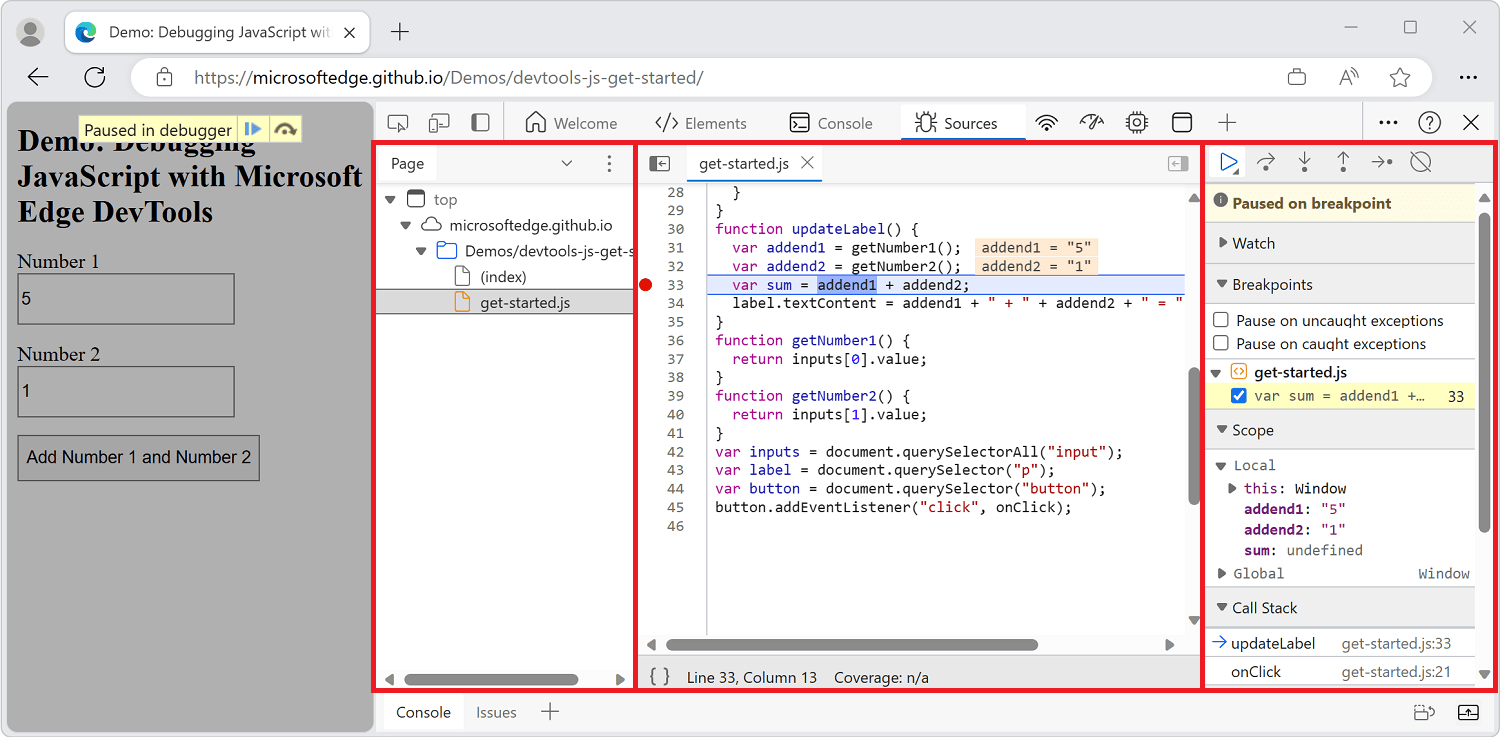Open Inspect element tool
1500x737 pixels.
[398, 123]
